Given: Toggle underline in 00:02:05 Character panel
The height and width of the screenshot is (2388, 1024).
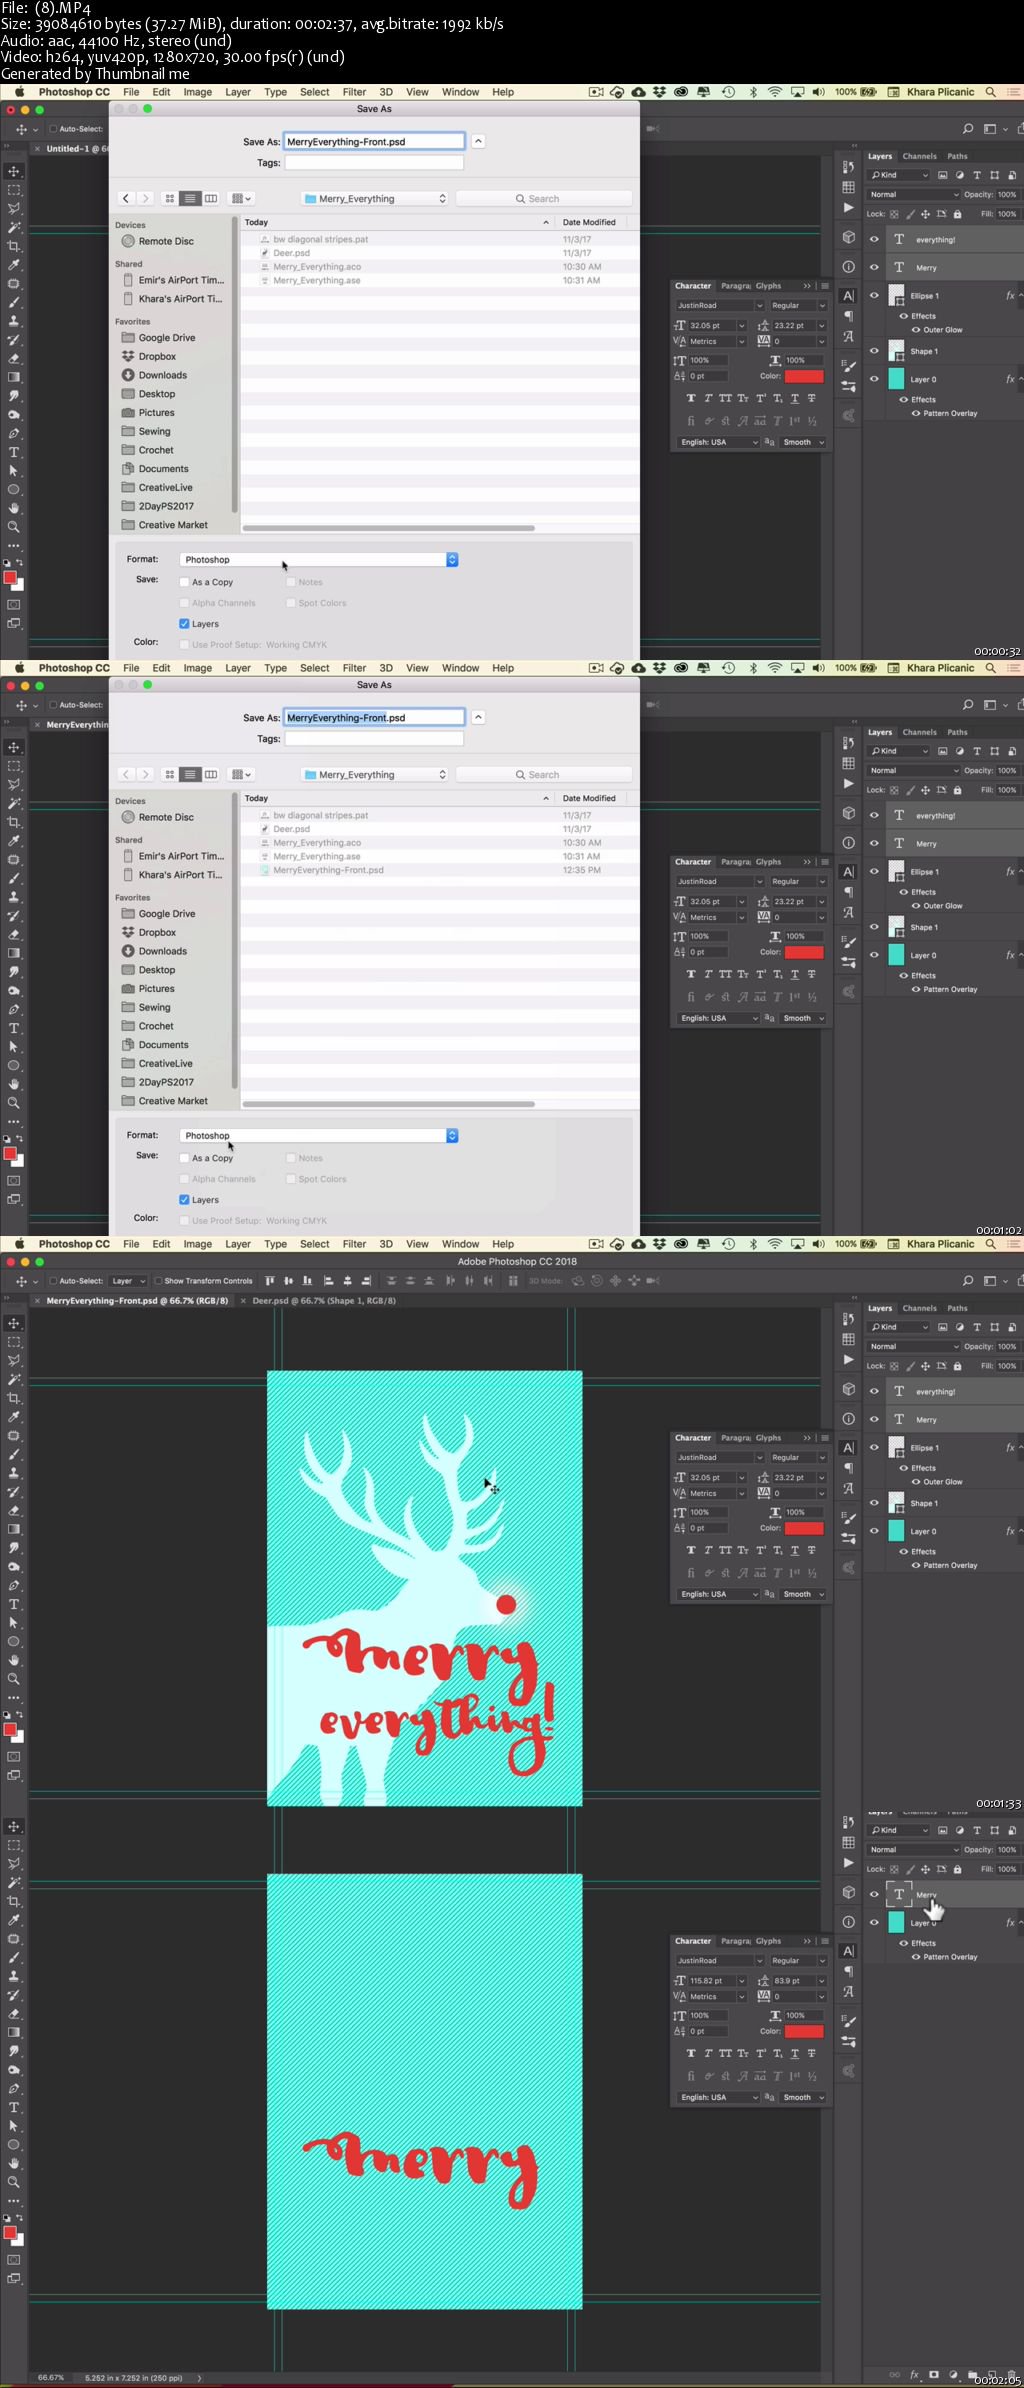Looking at the screenshot, I should (x=795, y=2053).
